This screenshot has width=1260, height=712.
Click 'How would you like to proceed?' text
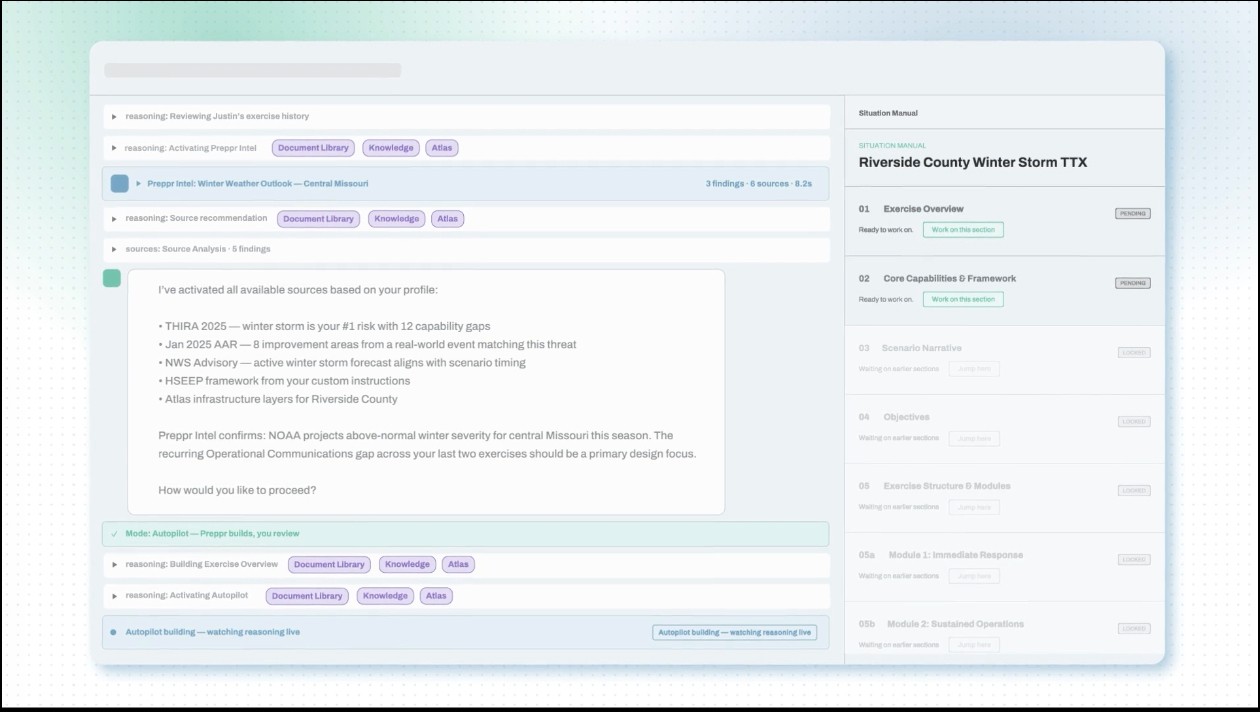237,490
